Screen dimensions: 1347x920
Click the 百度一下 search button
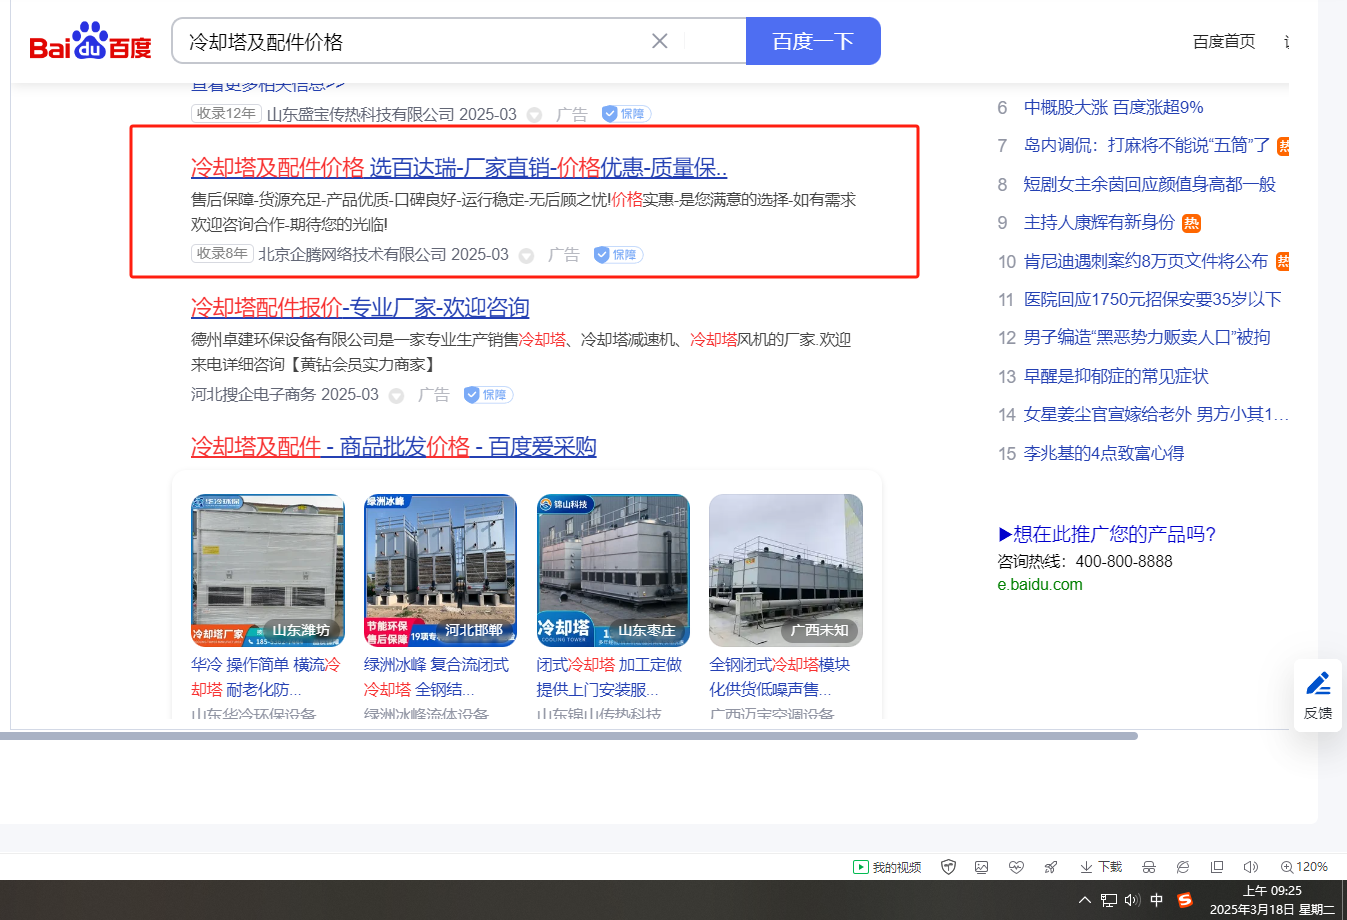(813, 41)
